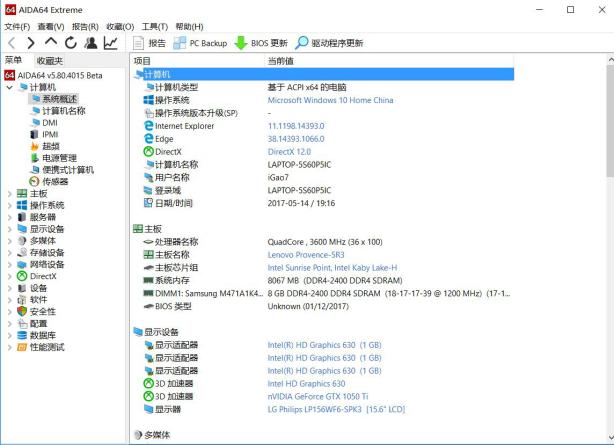
Task: Open 驱动程序更新 driver update tool
Action: pos(329,43)
